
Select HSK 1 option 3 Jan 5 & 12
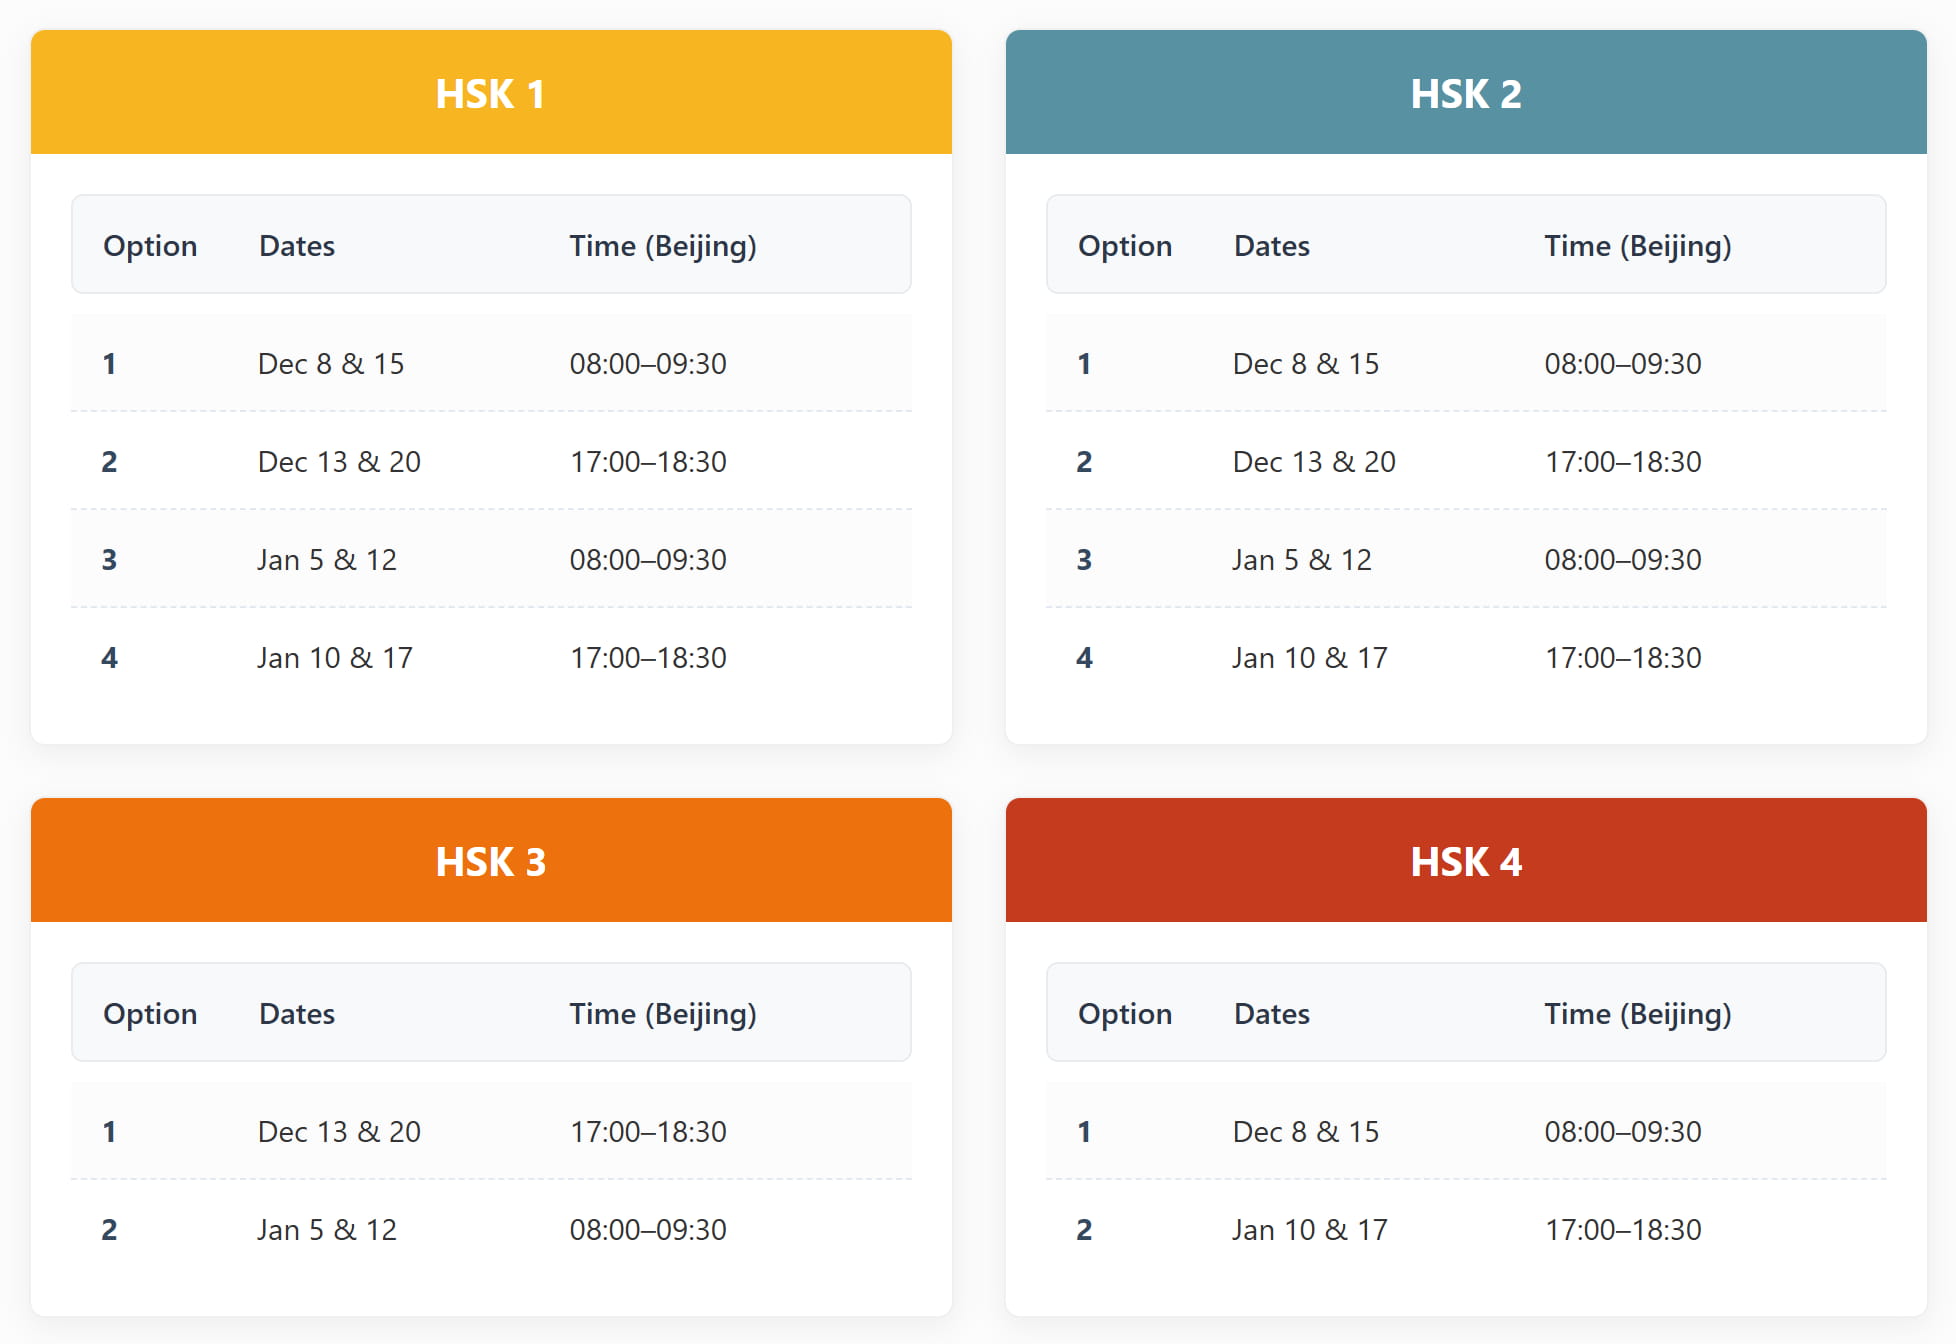pos(327,559)
